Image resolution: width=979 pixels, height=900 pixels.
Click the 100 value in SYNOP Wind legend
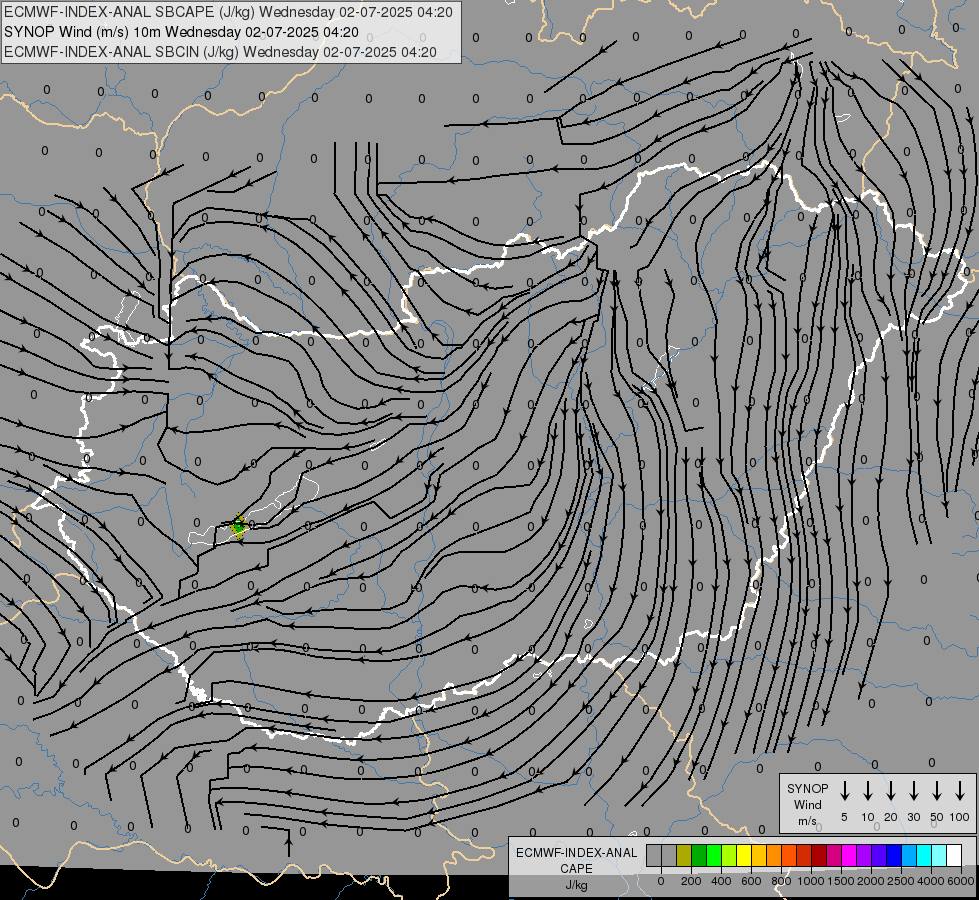(x=960, y=817)
